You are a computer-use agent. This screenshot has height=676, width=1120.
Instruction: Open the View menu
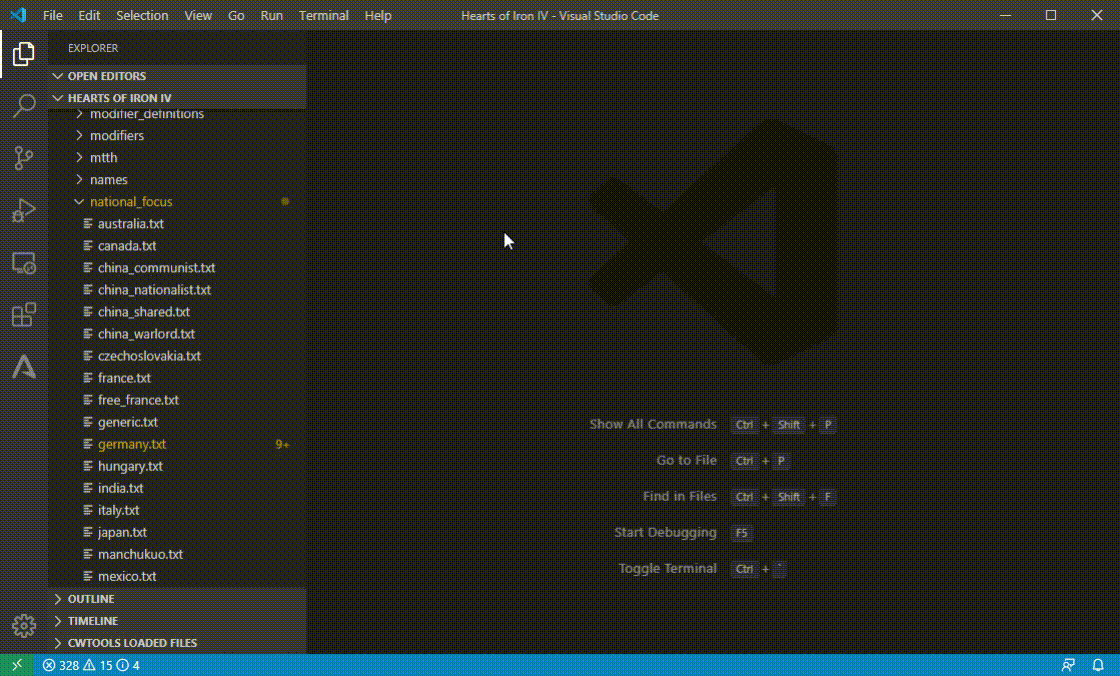(x=198, y=15)
